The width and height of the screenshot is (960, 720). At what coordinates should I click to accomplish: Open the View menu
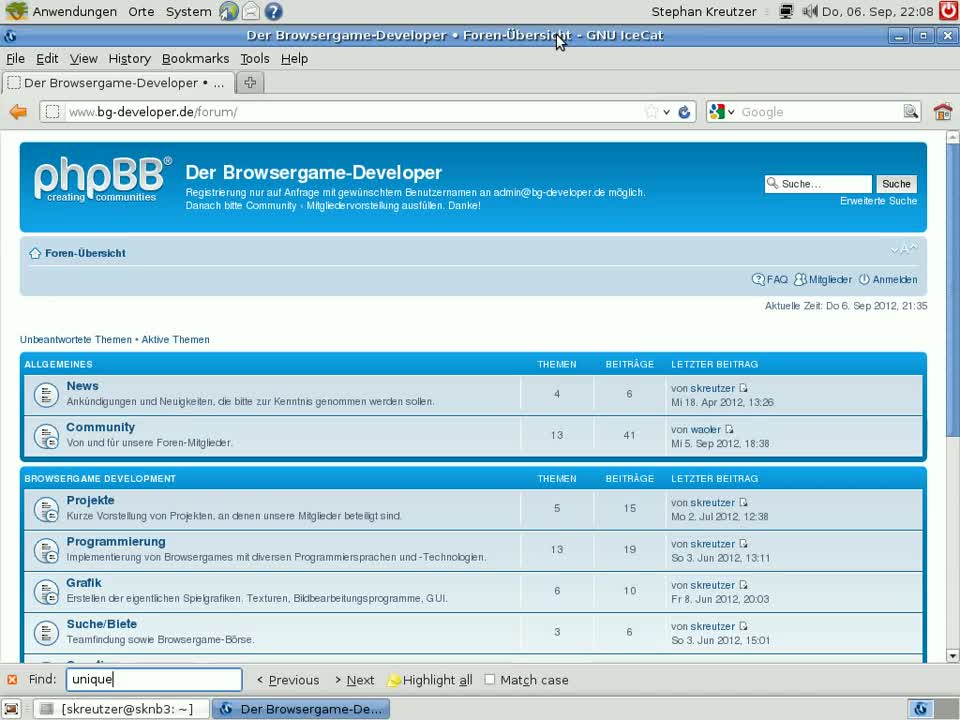pos(83,59)
